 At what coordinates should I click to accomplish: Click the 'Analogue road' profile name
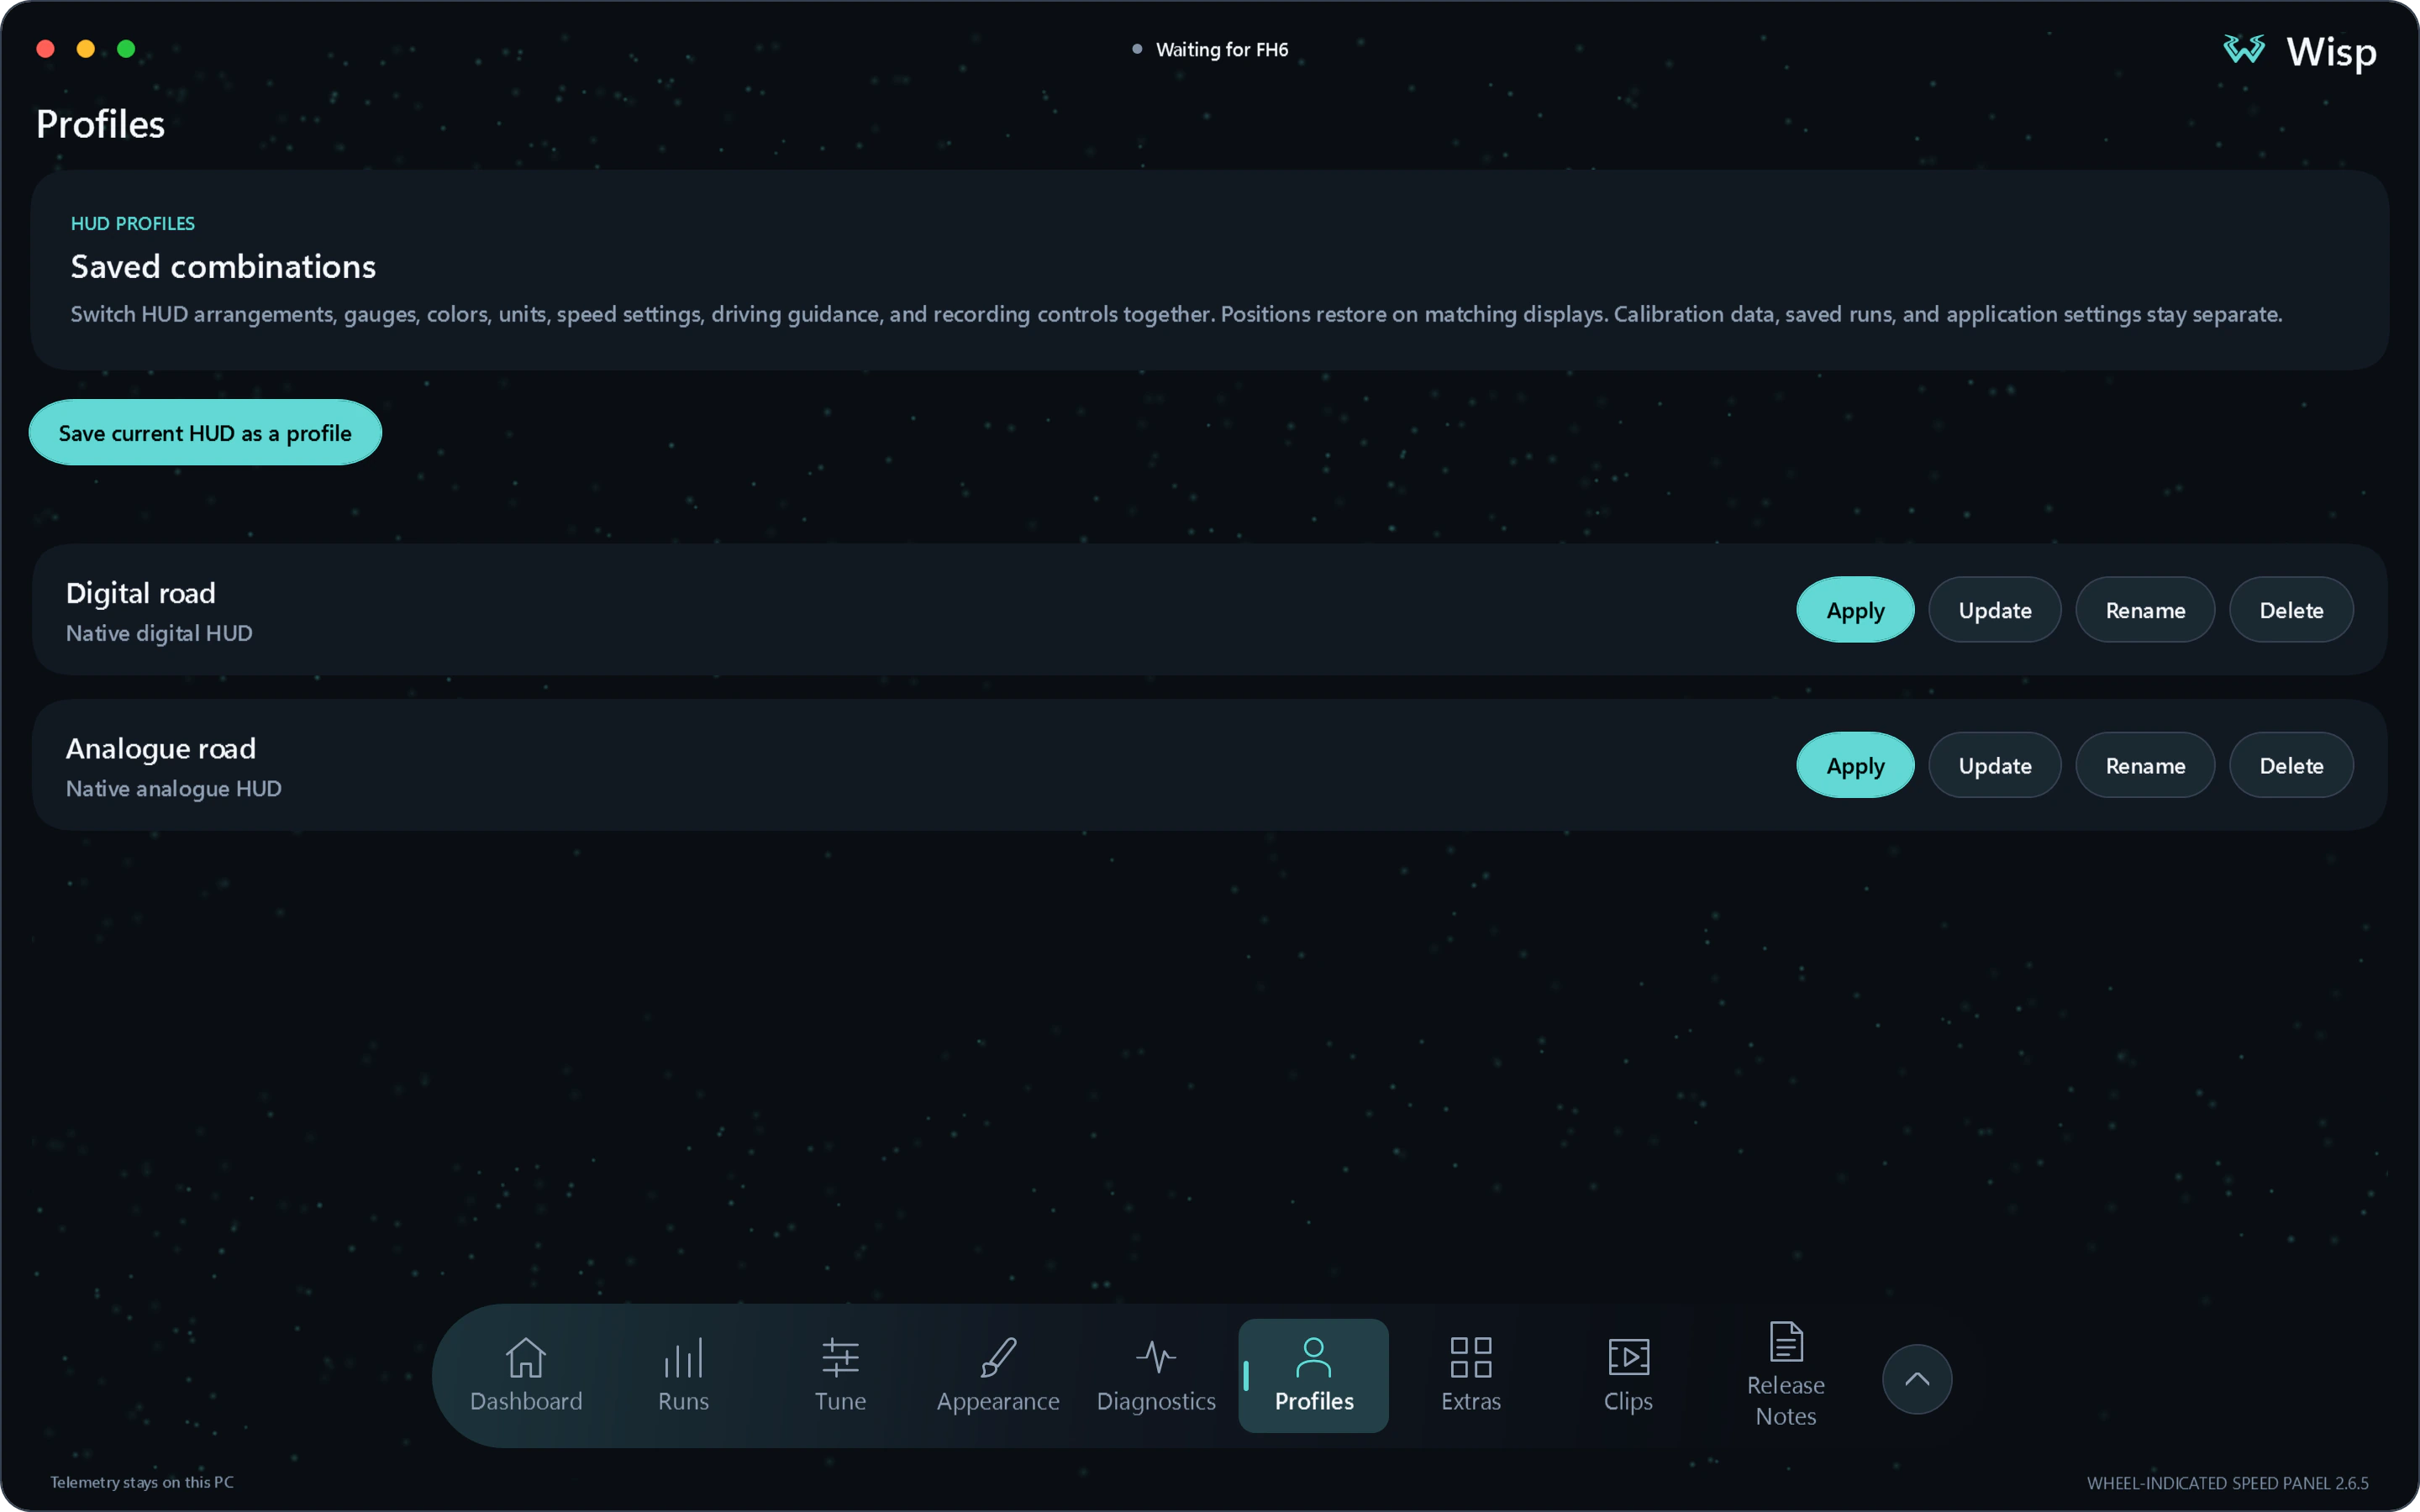pos(161,748)
